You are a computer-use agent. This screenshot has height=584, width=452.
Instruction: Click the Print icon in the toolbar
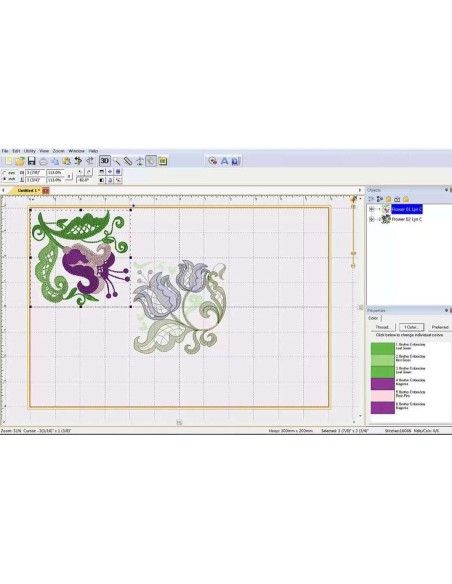pyautogui.click(x=43, y=161)
